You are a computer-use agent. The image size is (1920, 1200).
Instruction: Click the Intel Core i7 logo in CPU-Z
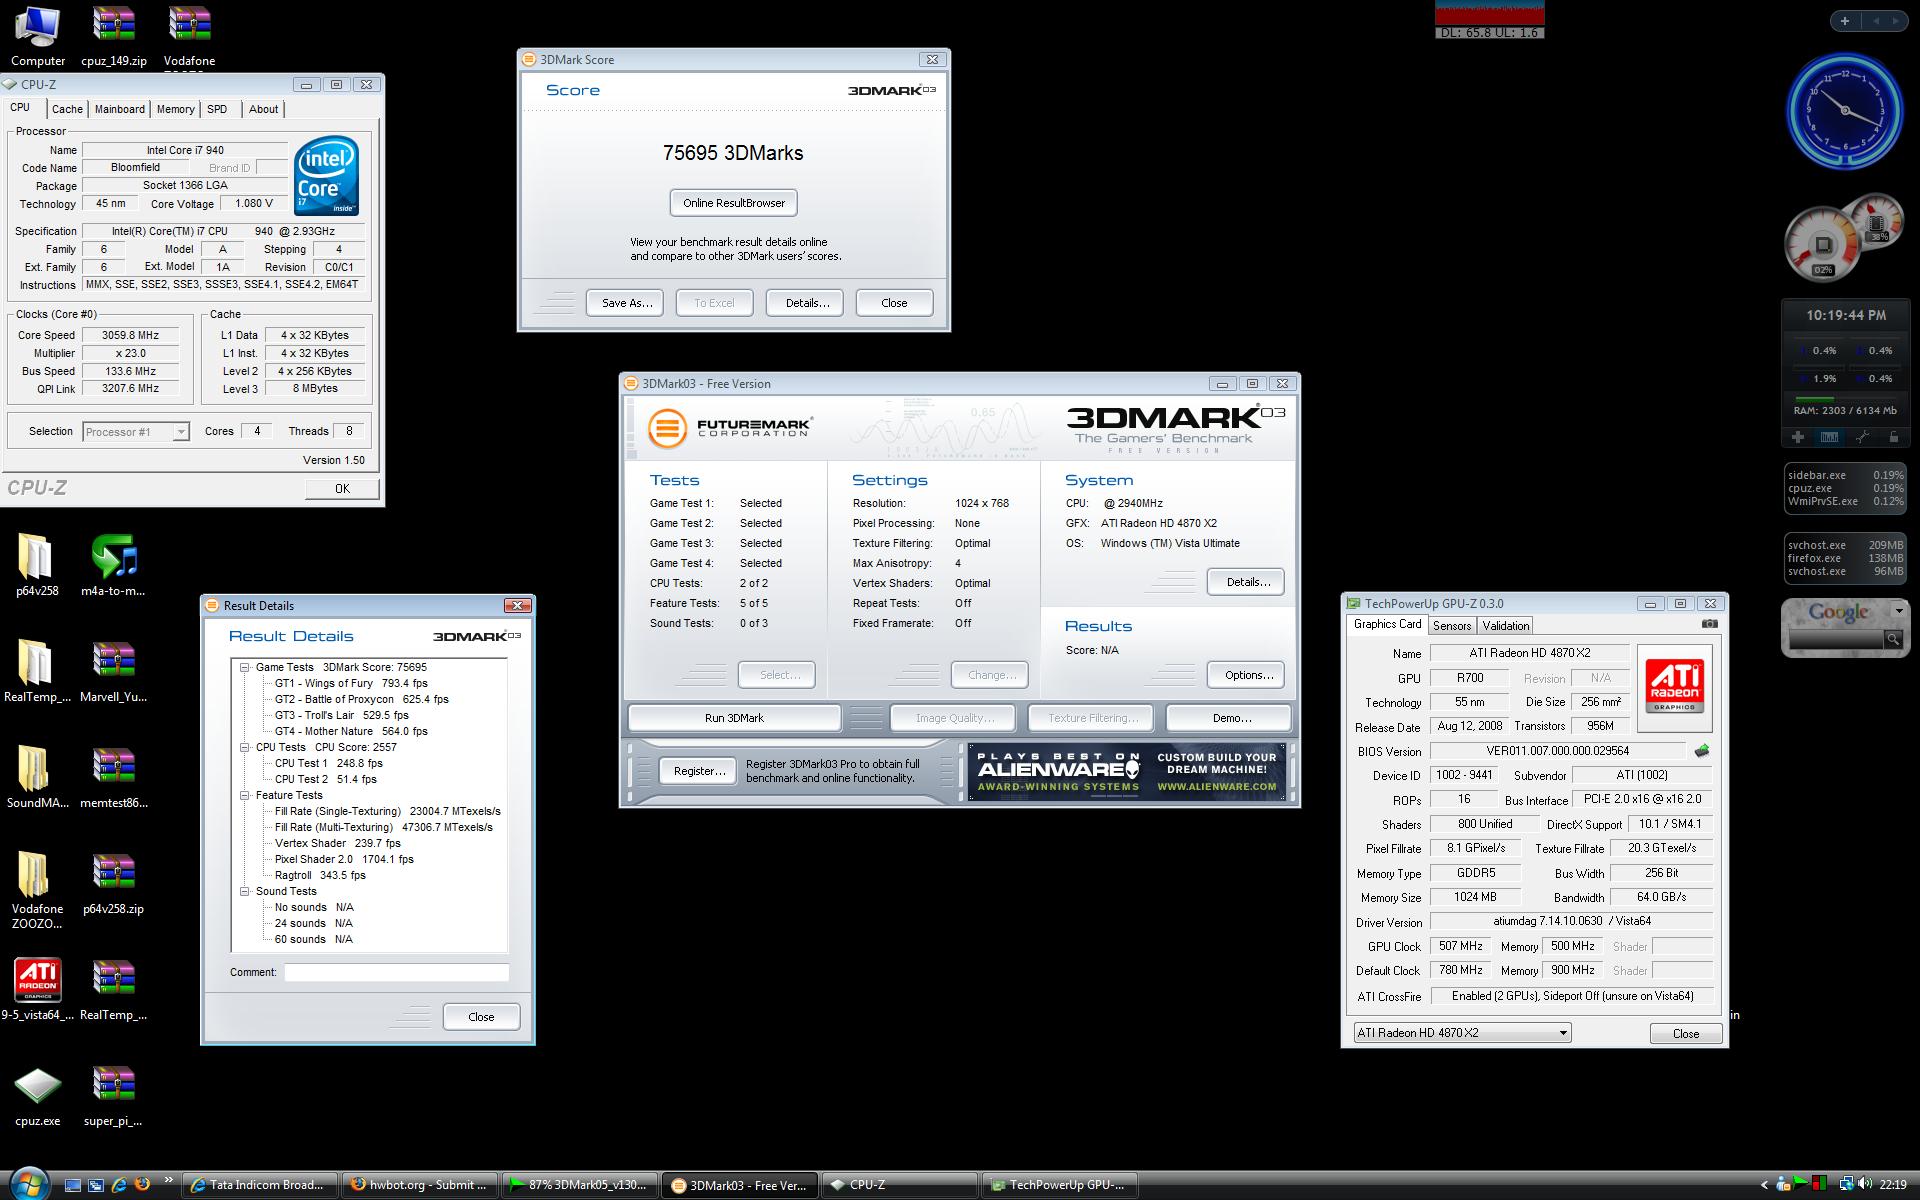327,175
